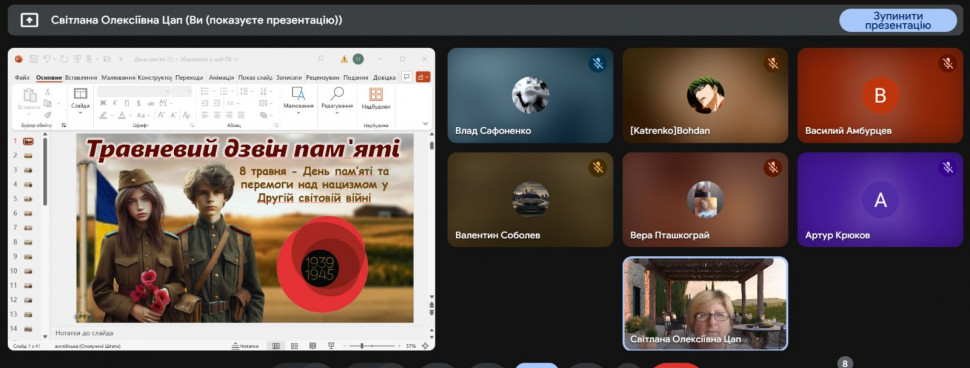
Task: Toggle Underline formatting
Action: [x=127, y=103]
